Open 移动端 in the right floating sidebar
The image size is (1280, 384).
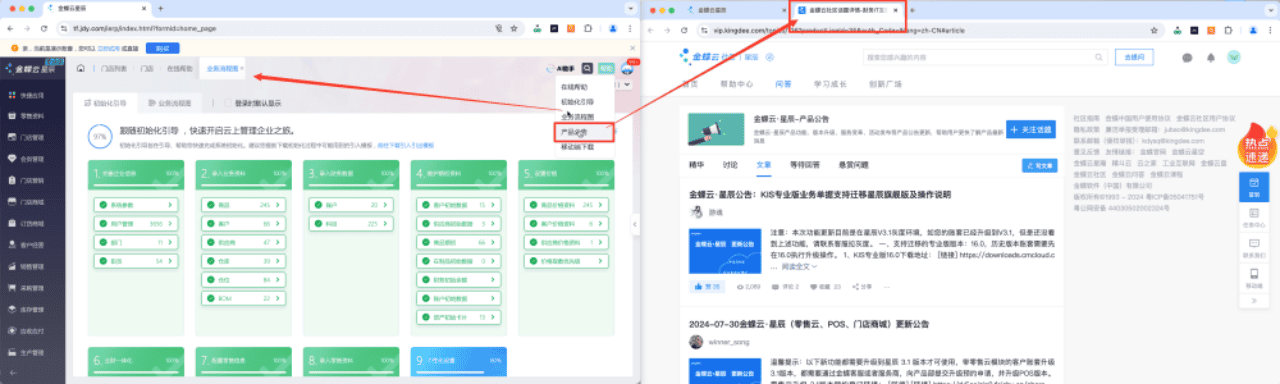point(1254,277)
